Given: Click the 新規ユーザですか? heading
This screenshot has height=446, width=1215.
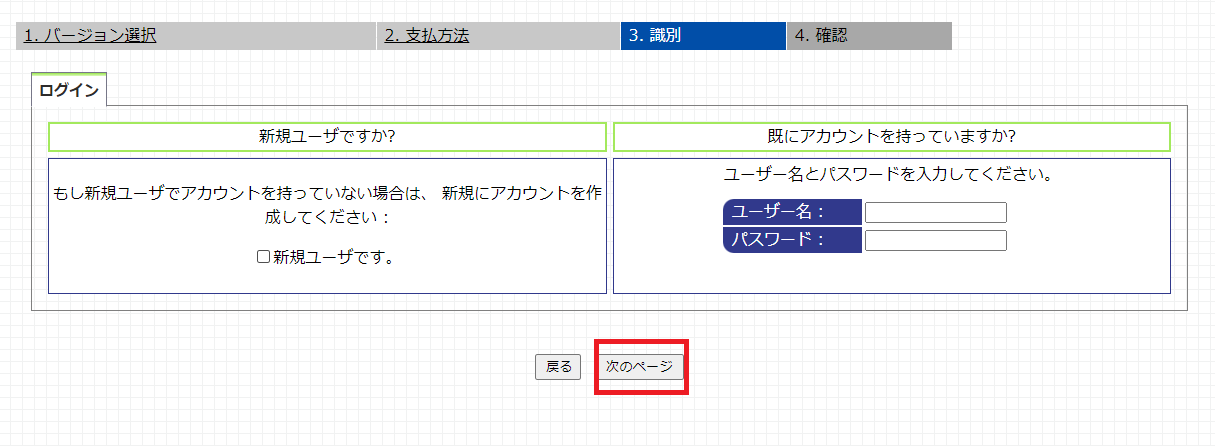Looking at the screenshot, I should click(x=327, y=137).
